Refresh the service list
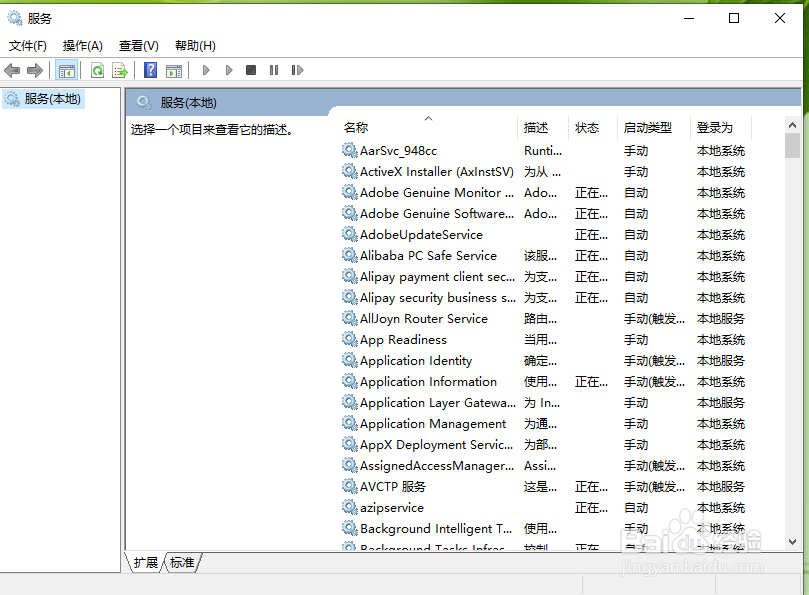Screen dimensions: 809x595 click(x=97, y=70)
